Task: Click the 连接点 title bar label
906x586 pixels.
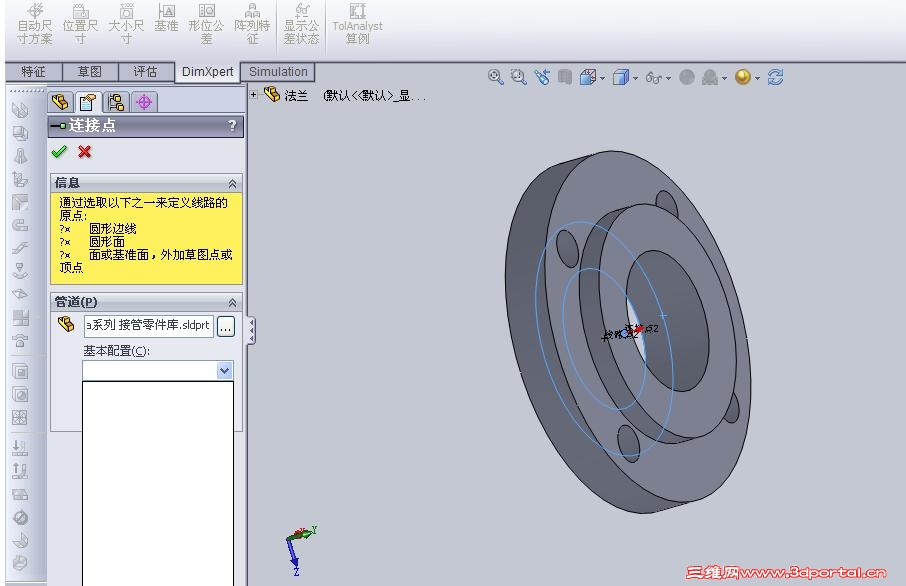Action: (x=92, y=125)
